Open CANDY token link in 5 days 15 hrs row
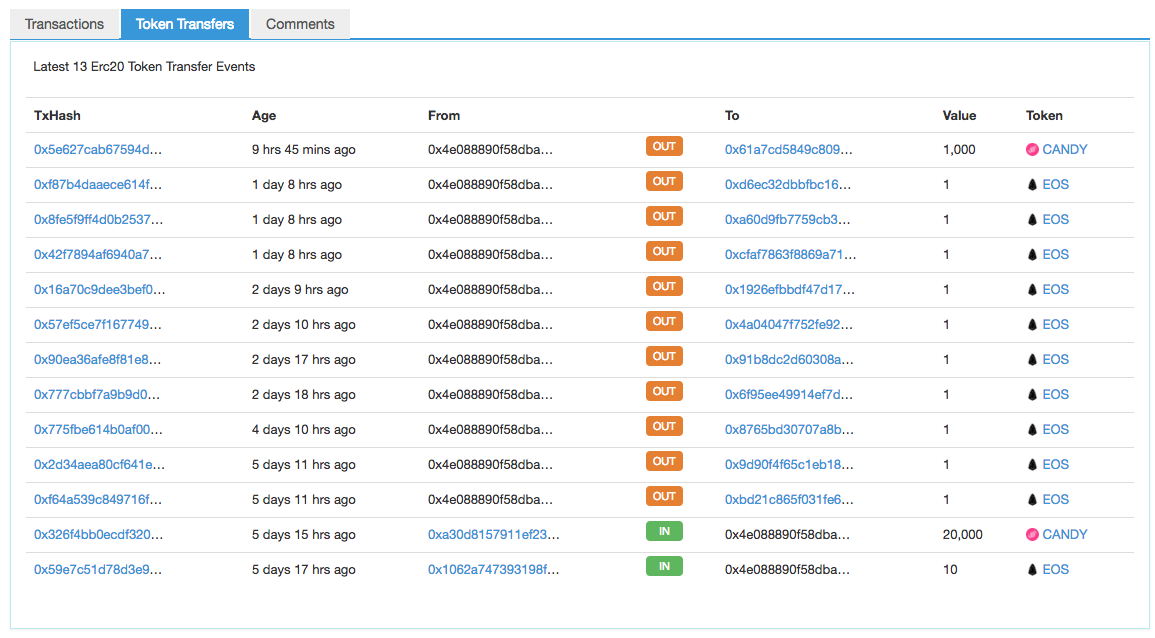This screenshot has height=638, width=1155. 1064,535
